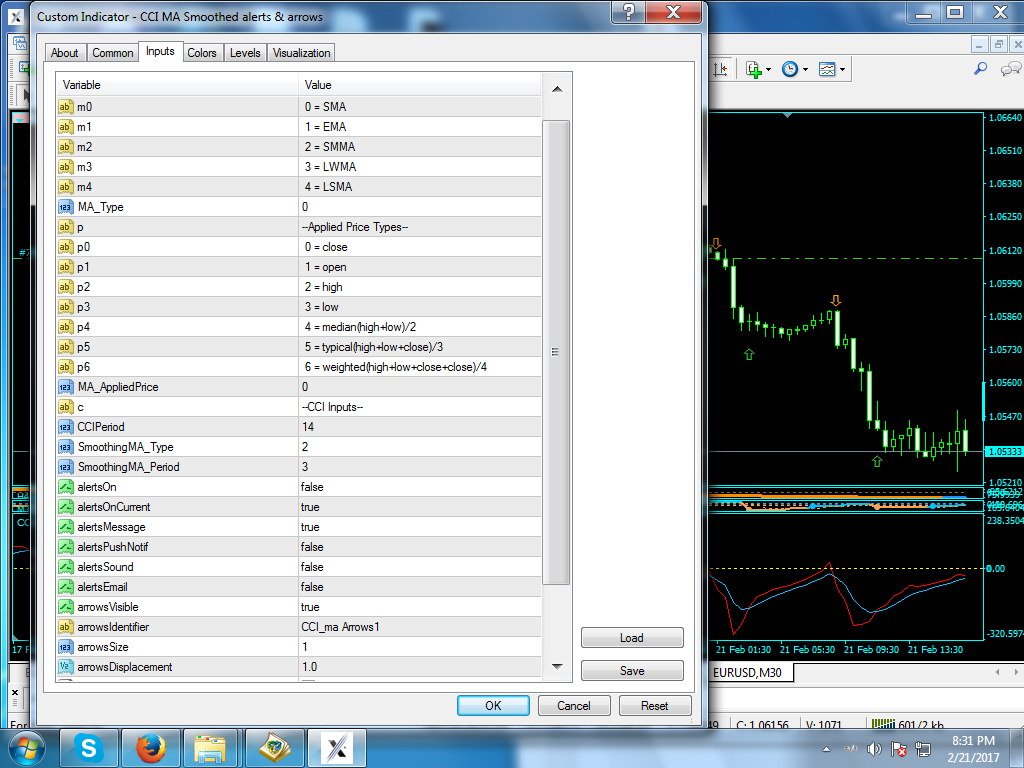Click the Cancel button

coord(573,705)
